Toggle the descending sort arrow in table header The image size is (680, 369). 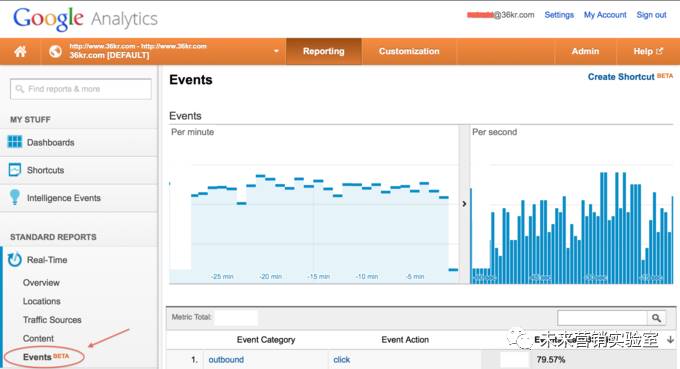coord(670,340)
